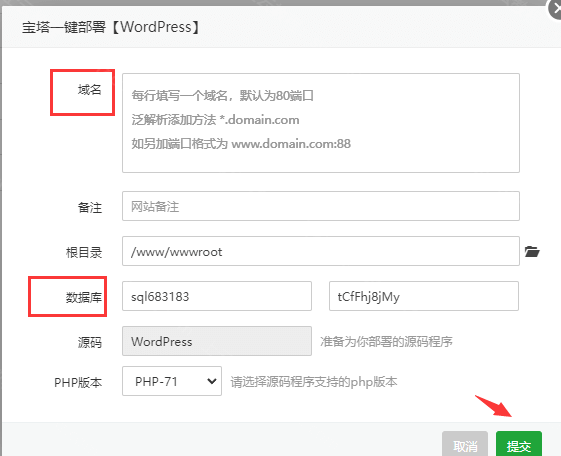This screenshot has height=456, width=561.
Task: Open the PHP-71 version dropdown
Action: 172,381
